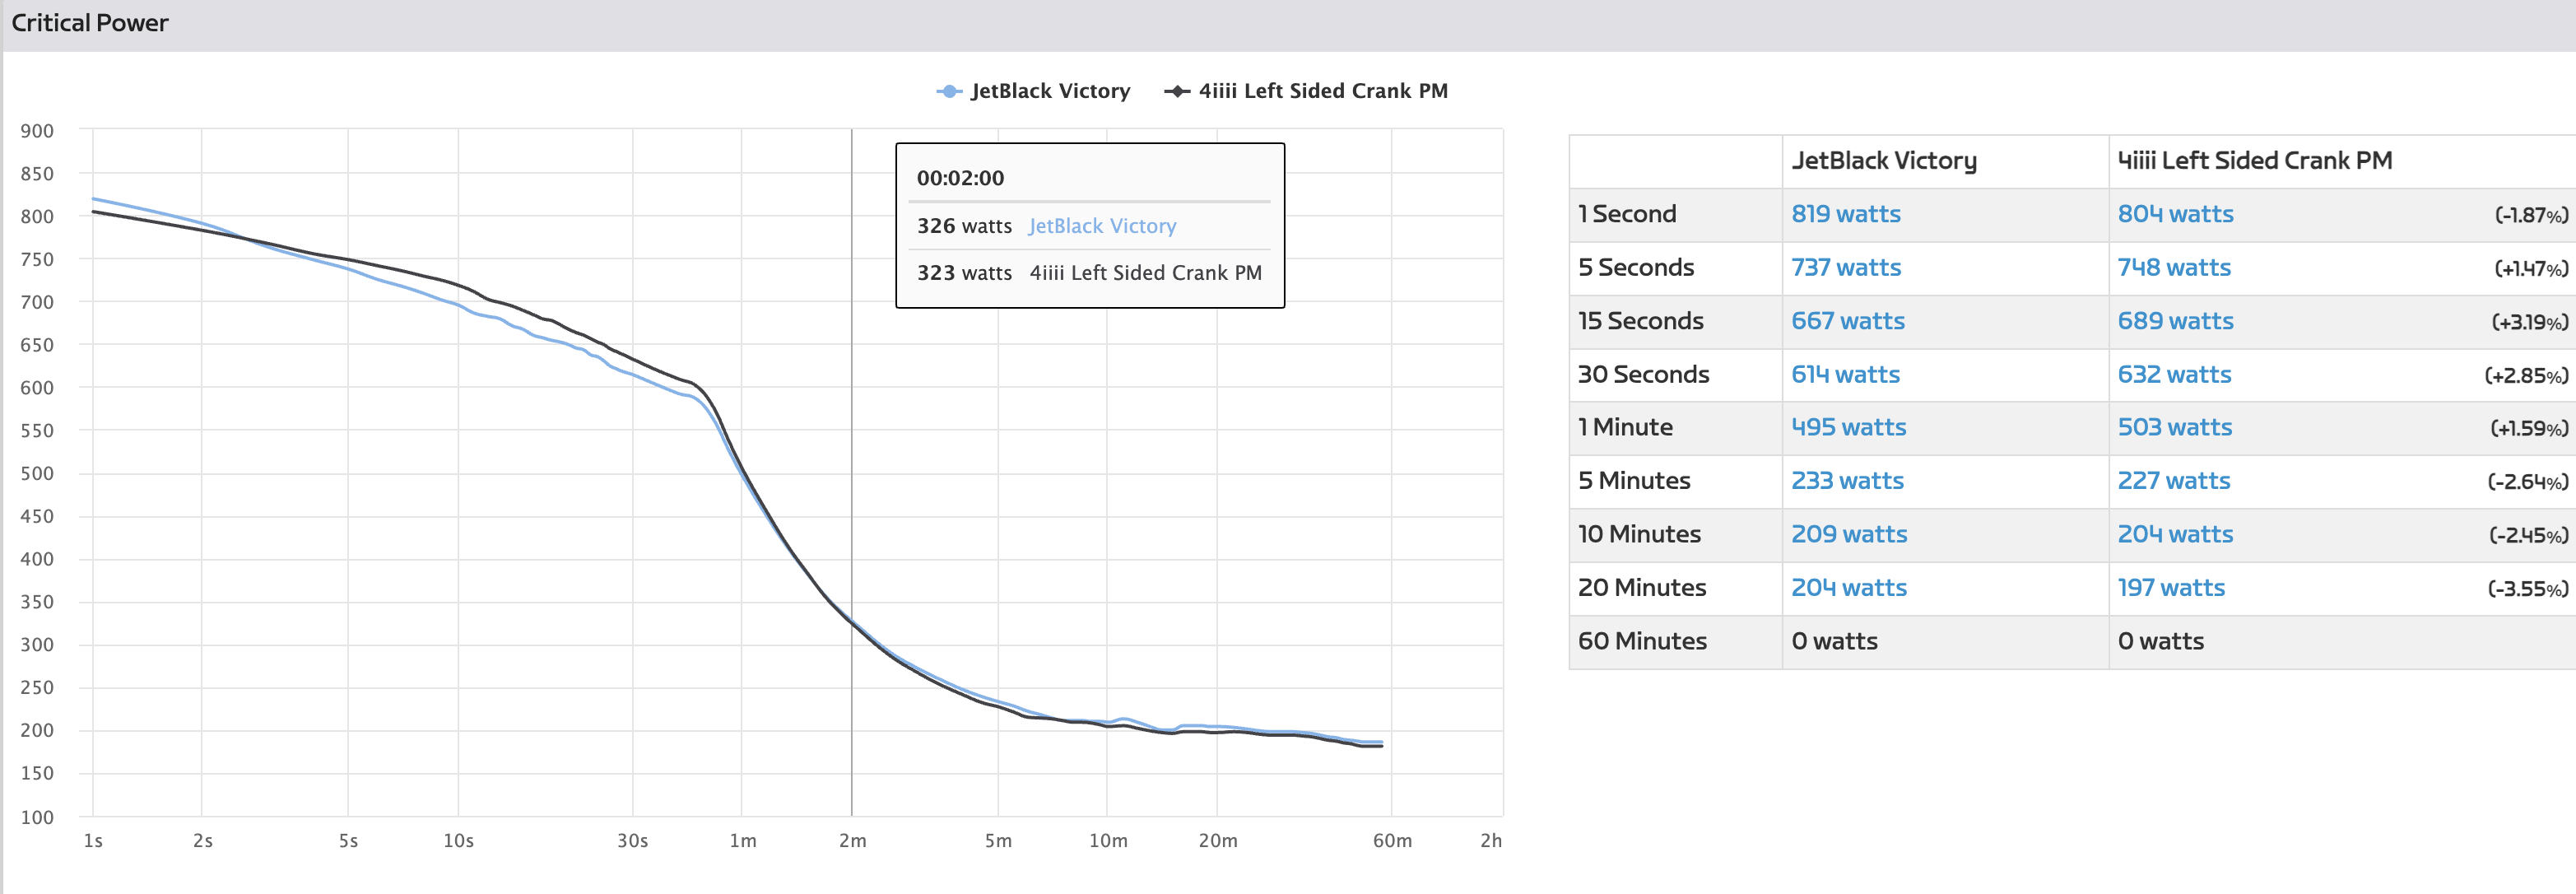Click JetBlack Victory column header in table
2576x894 pixels.
(x=1883, y=161)
